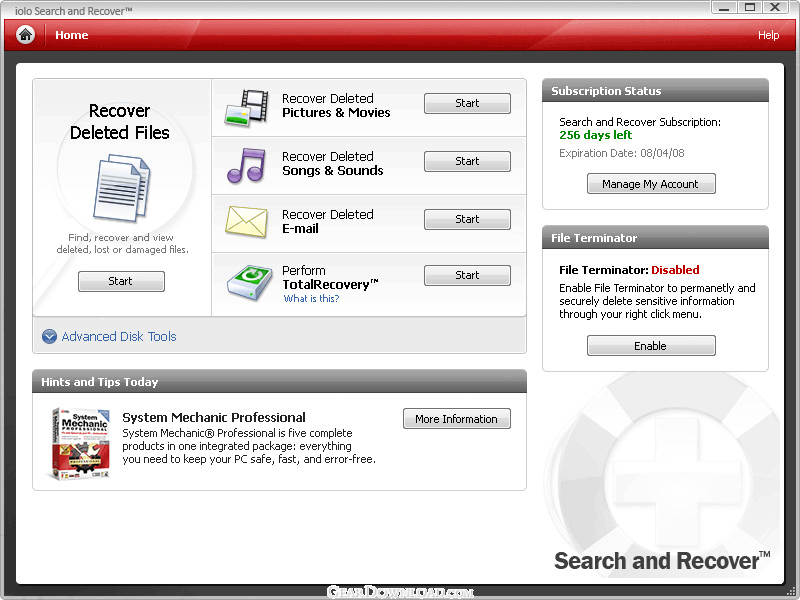Click the 'System Mechanic Professional' heading

click(214, 417)
